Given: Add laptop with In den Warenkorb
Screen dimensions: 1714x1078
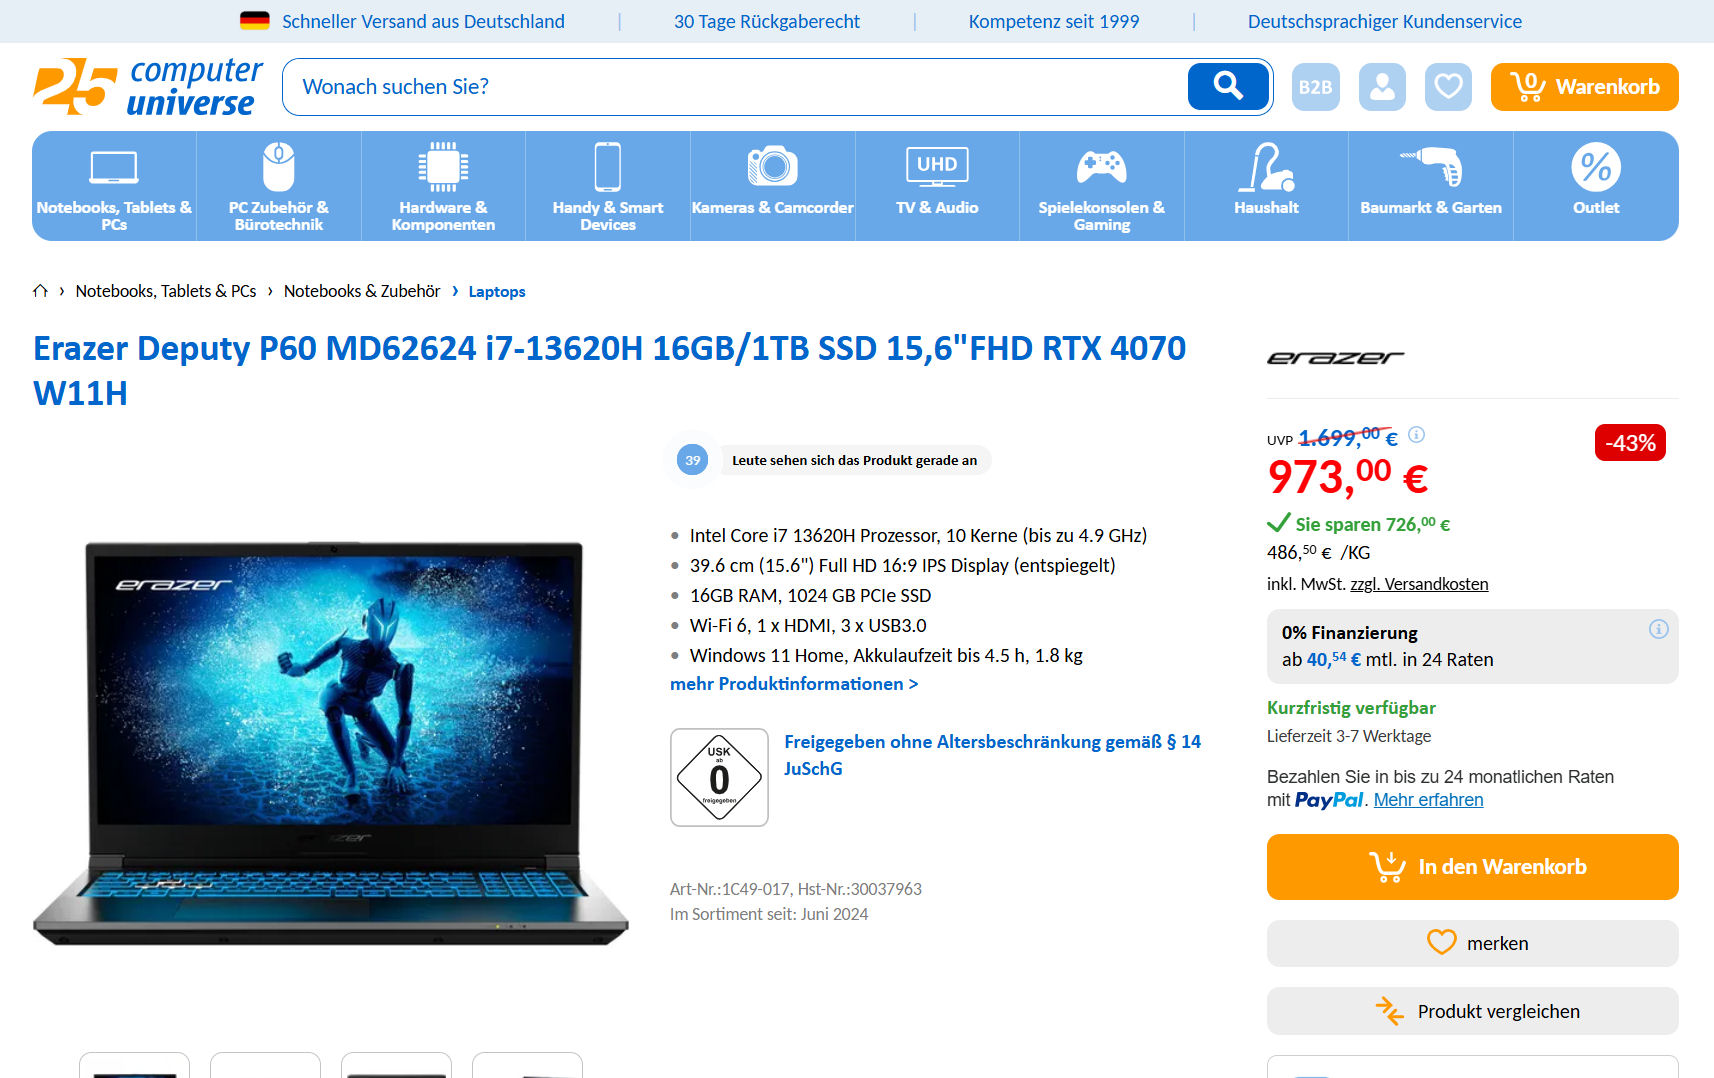Looking at the screenshot, I should pyautogui.click(x=1472, y=867).
